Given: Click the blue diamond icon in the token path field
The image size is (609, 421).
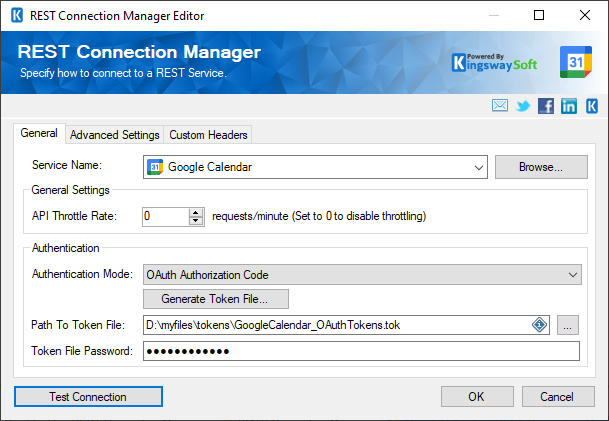Looking at the screenshot, I should [x=539, y=325].
